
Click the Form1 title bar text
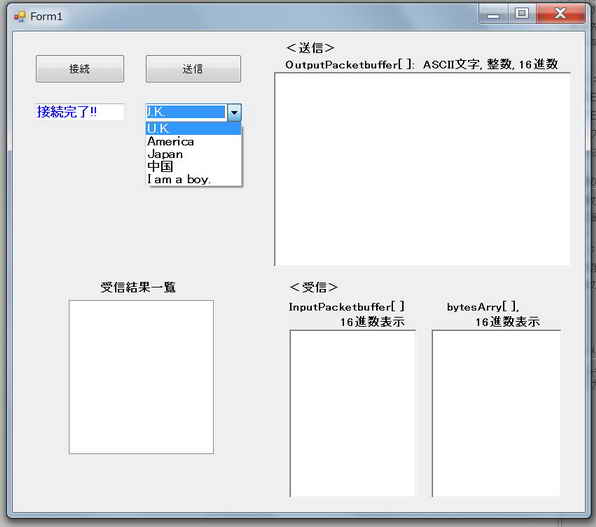click(x=46, y=16)
